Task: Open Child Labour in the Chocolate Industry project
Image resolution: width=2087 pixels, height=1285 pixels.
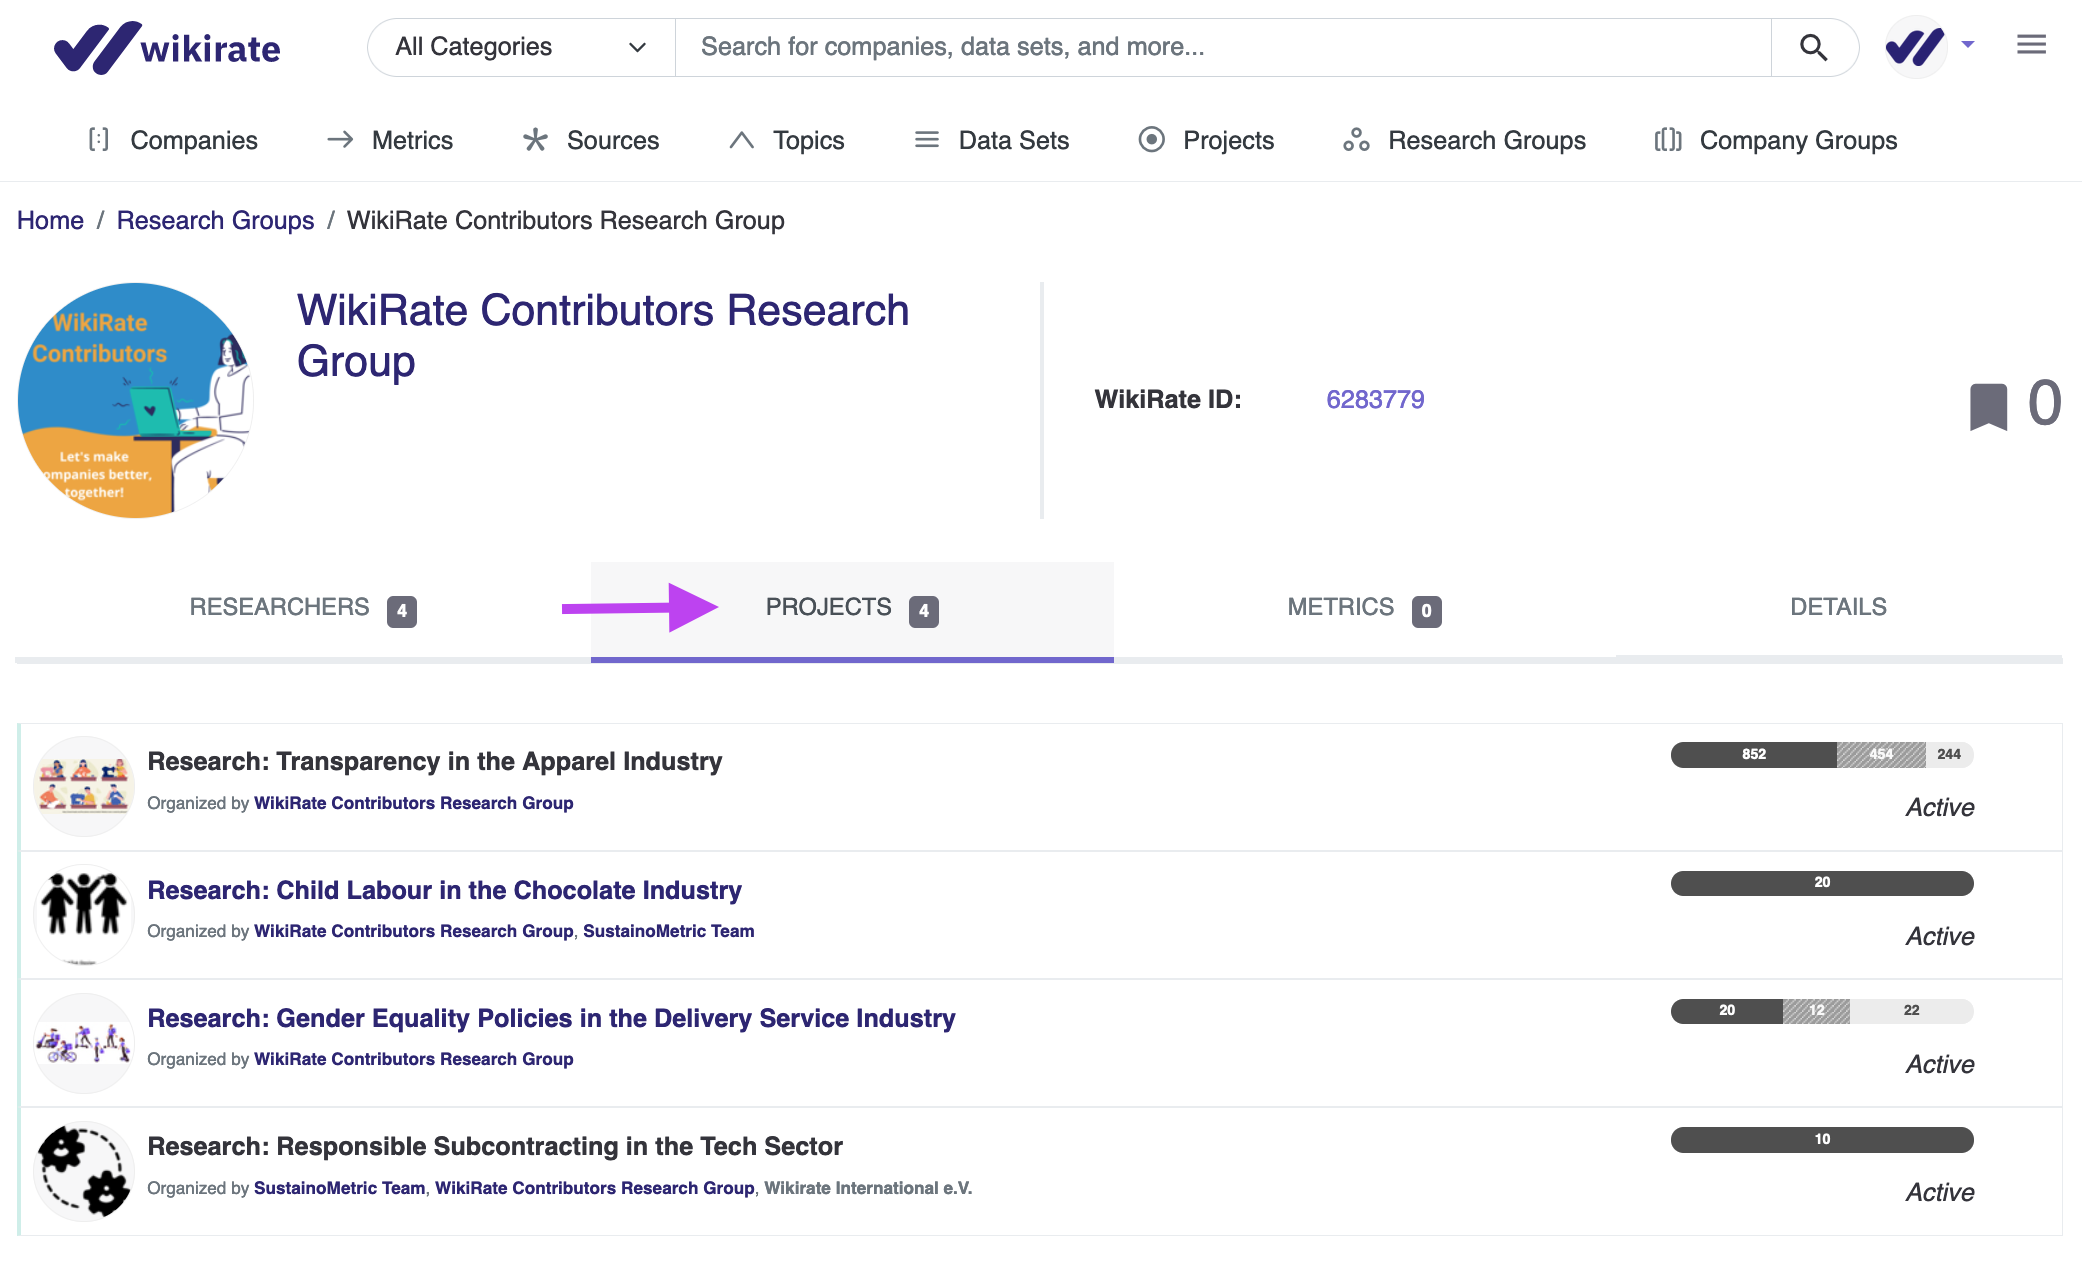Action: (444, 890)
